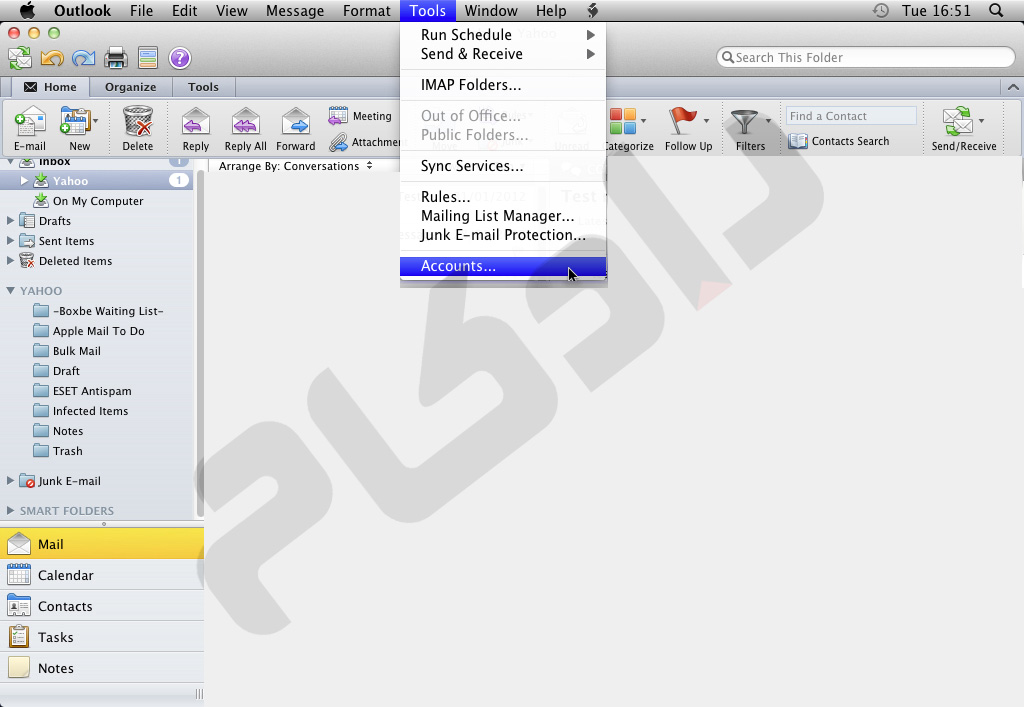
Task: Collapse the YAHOO folder group
Action: (11, 291)
